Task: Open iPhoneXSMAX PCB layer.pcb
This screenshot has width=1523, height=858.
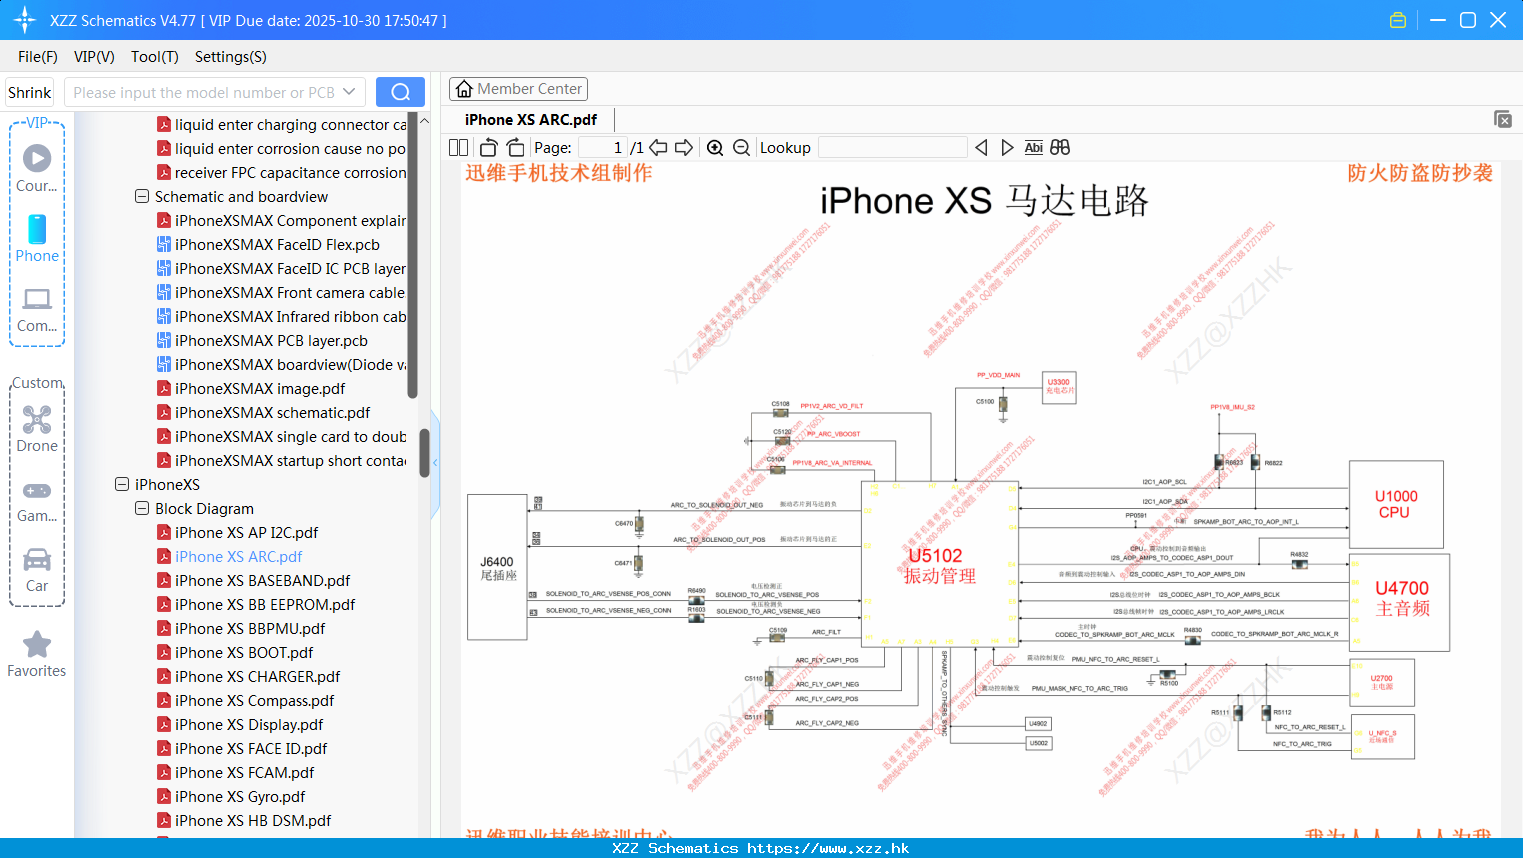Action: pyautogui.click(x=271, y=340)
